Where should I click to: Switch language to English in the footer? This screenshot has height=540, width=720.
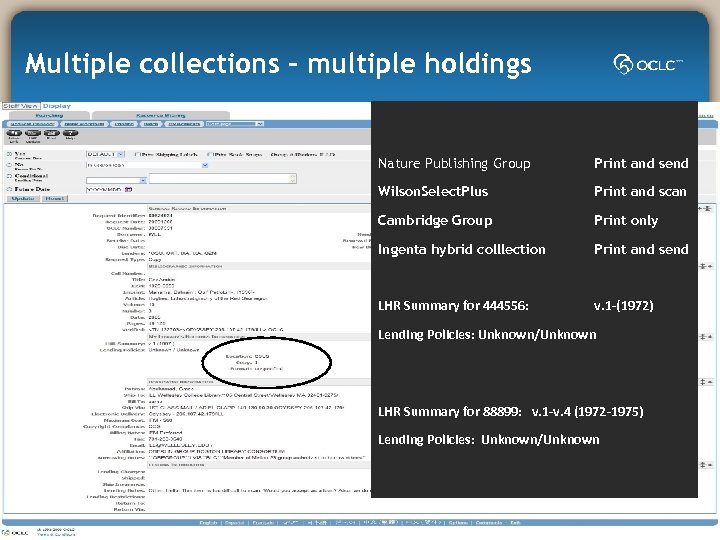click(x=208, y=523)
